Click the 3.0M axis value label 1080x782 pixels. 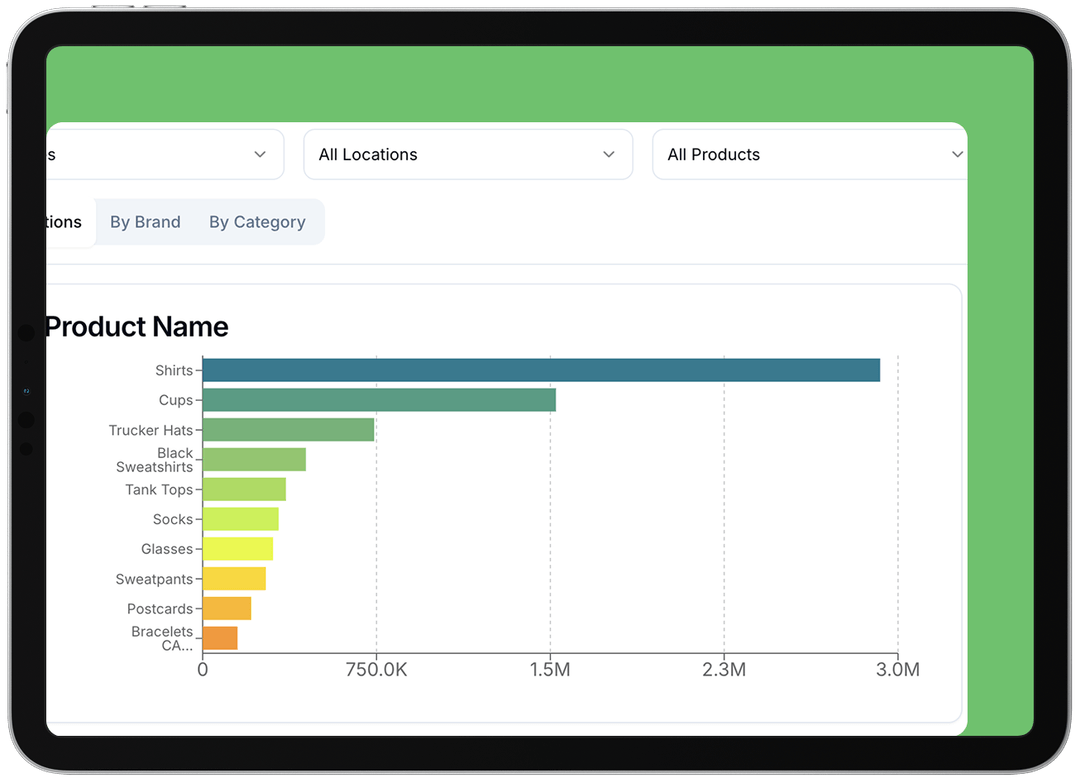pos(899,670)
